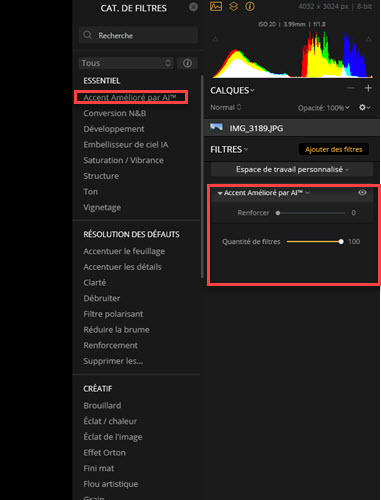Click the Renforcer value 0
Image resolution: width=381 pixels, height=500 pixels.
[x=354, y=213]
